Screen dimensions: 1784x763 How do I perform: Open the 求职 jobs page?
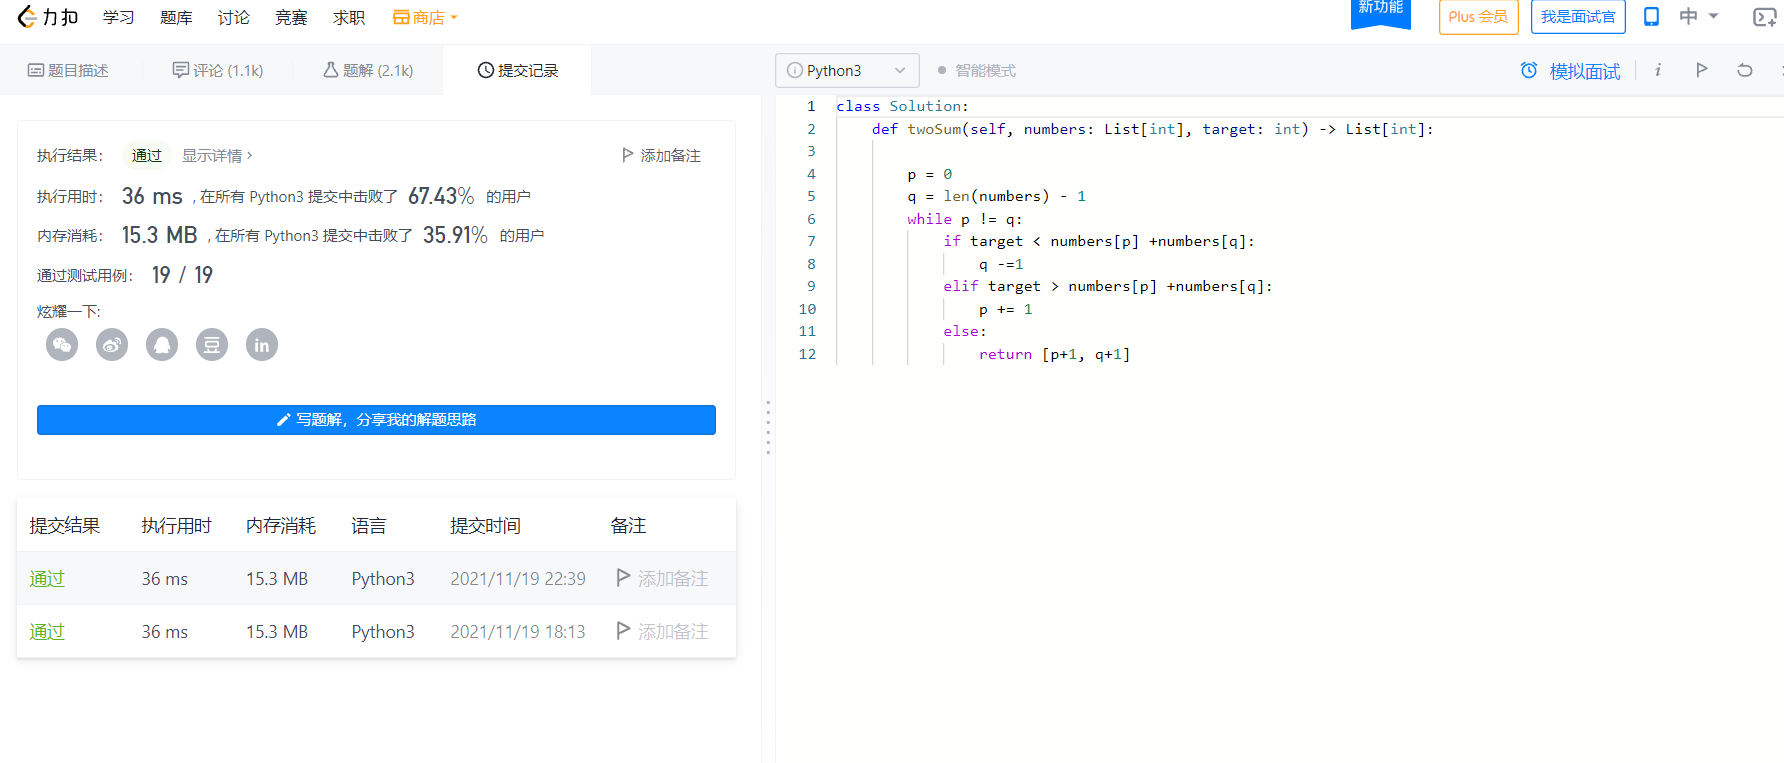coord(349,17)
